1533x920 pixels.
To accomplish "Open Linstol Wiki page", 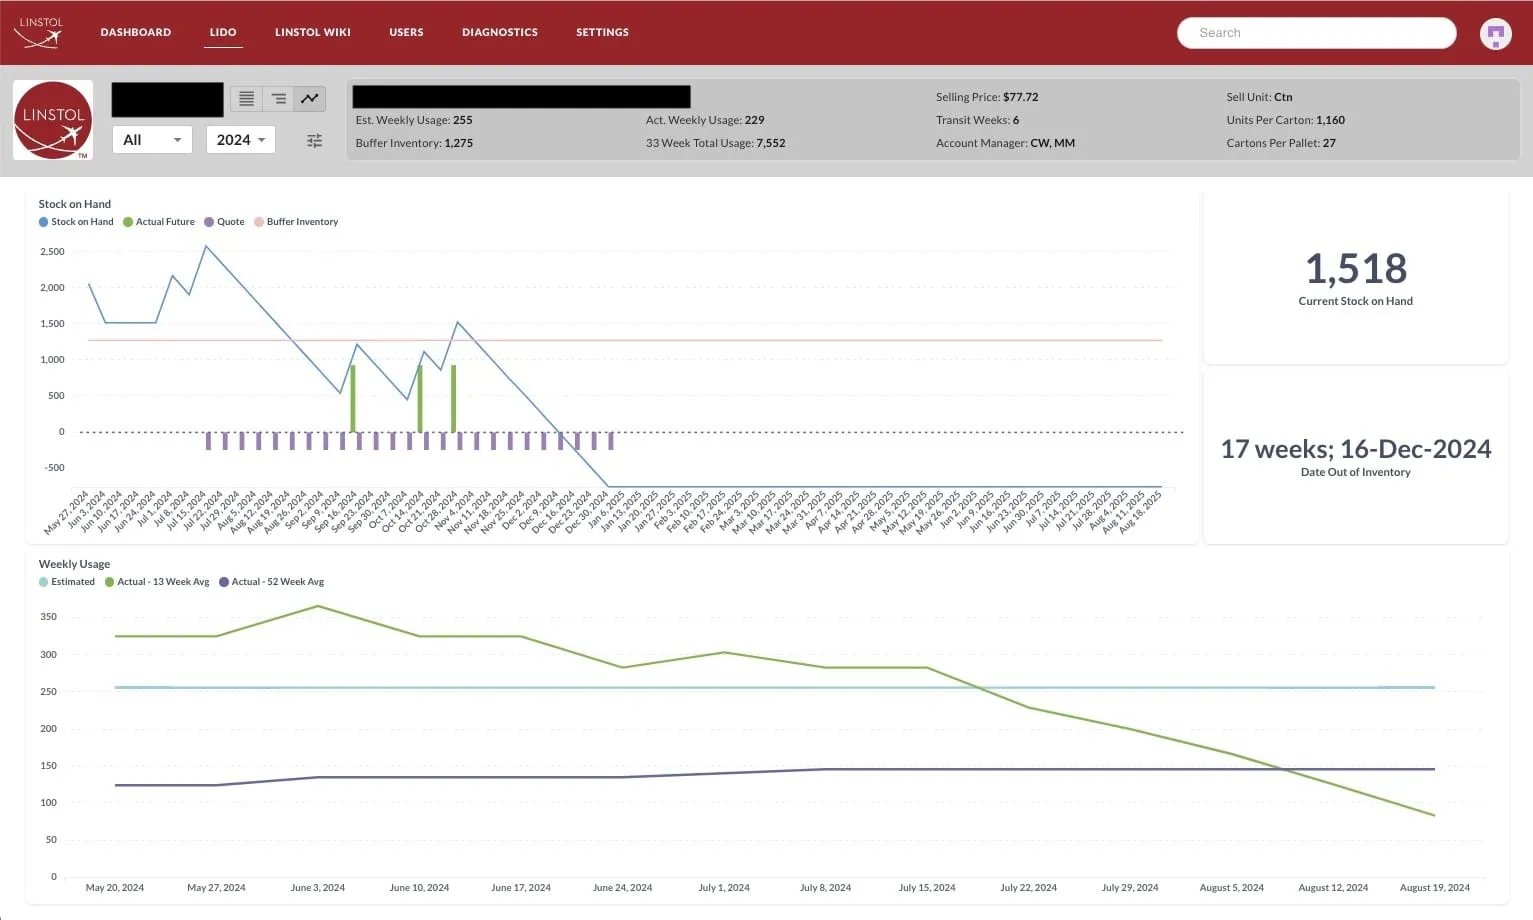I will tap(313, 32).
